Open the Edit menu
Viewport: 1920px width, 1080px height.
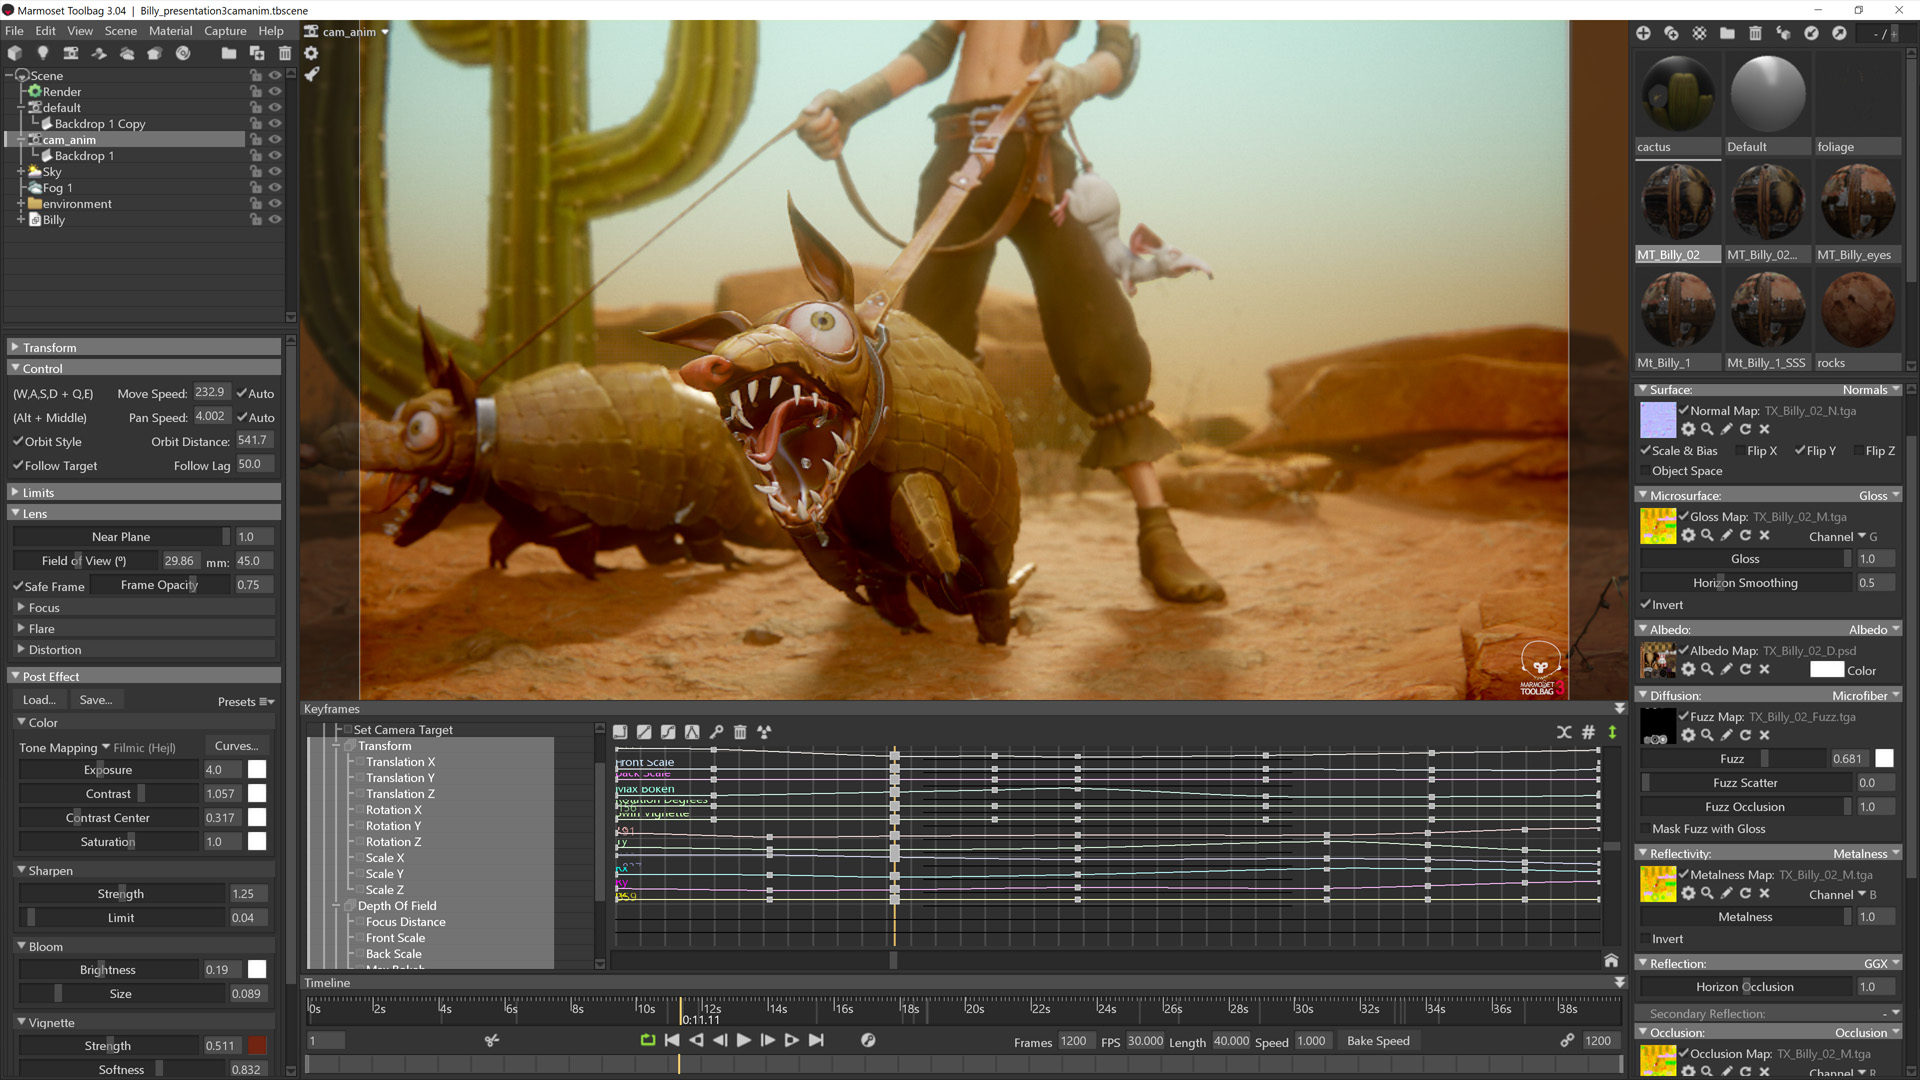point(45,31)
